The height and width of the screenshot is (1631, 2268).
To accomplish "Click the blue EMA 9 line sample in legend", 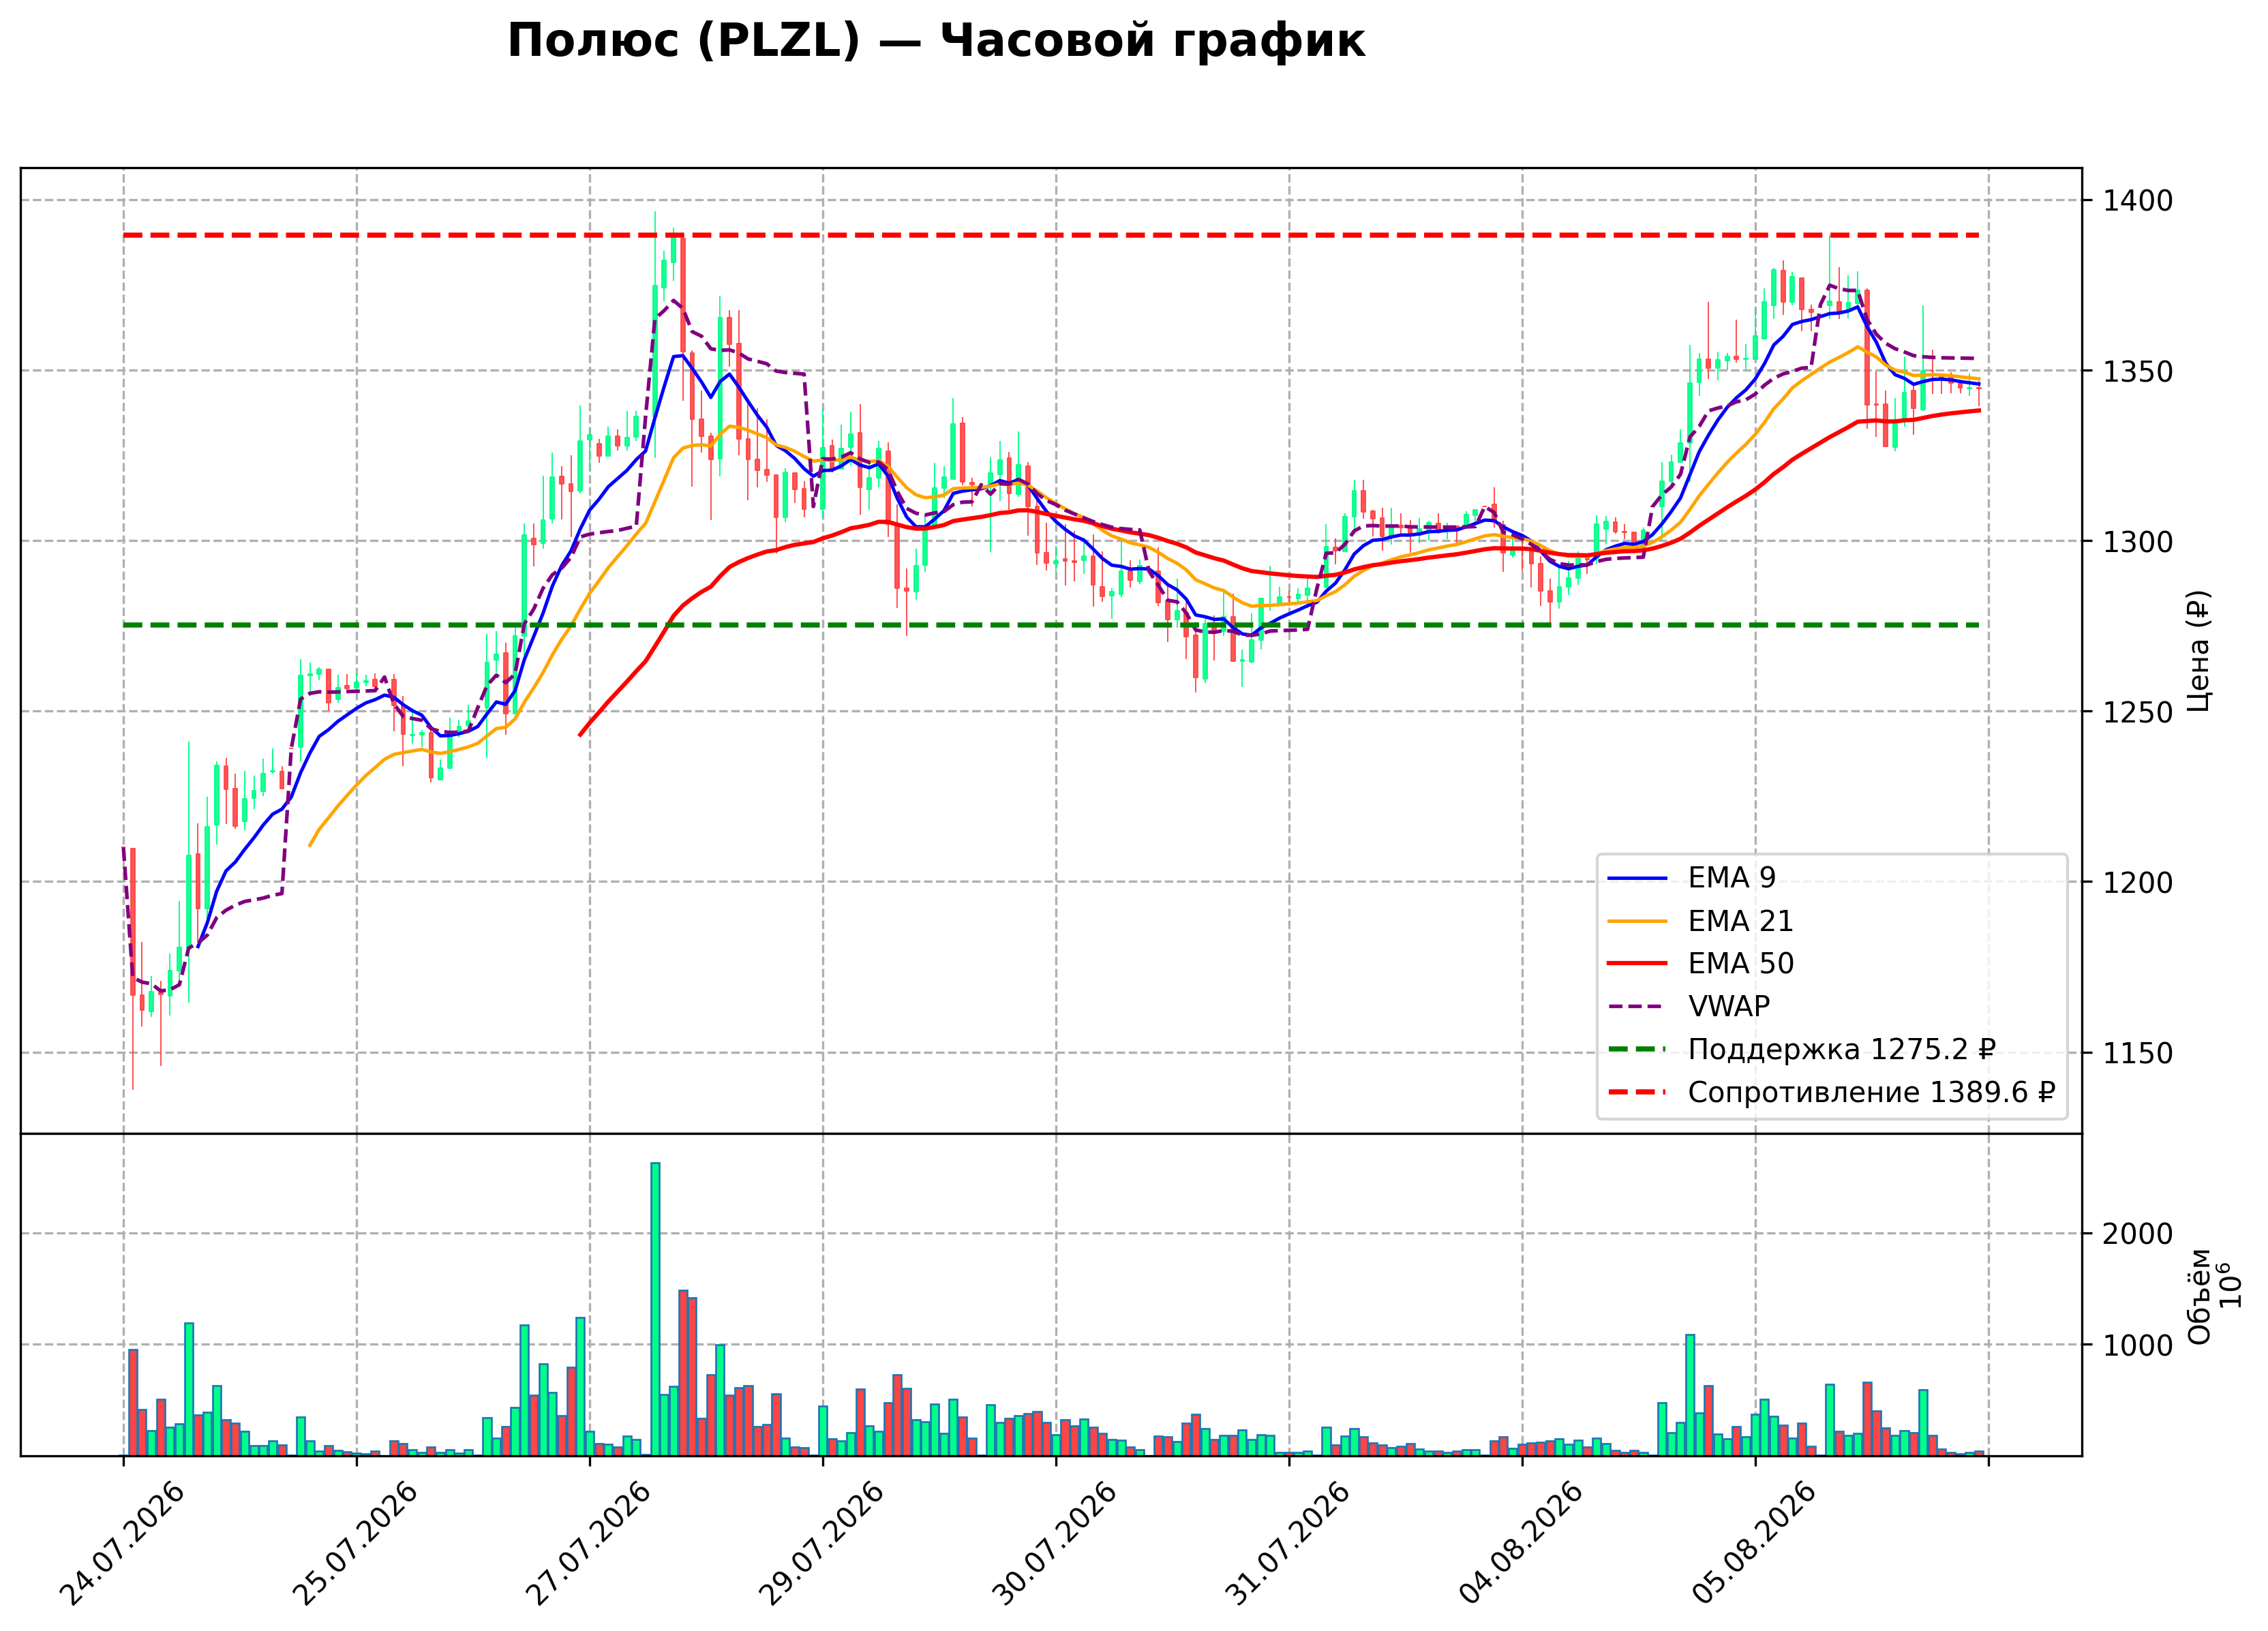I will (x=1638, y=879).
